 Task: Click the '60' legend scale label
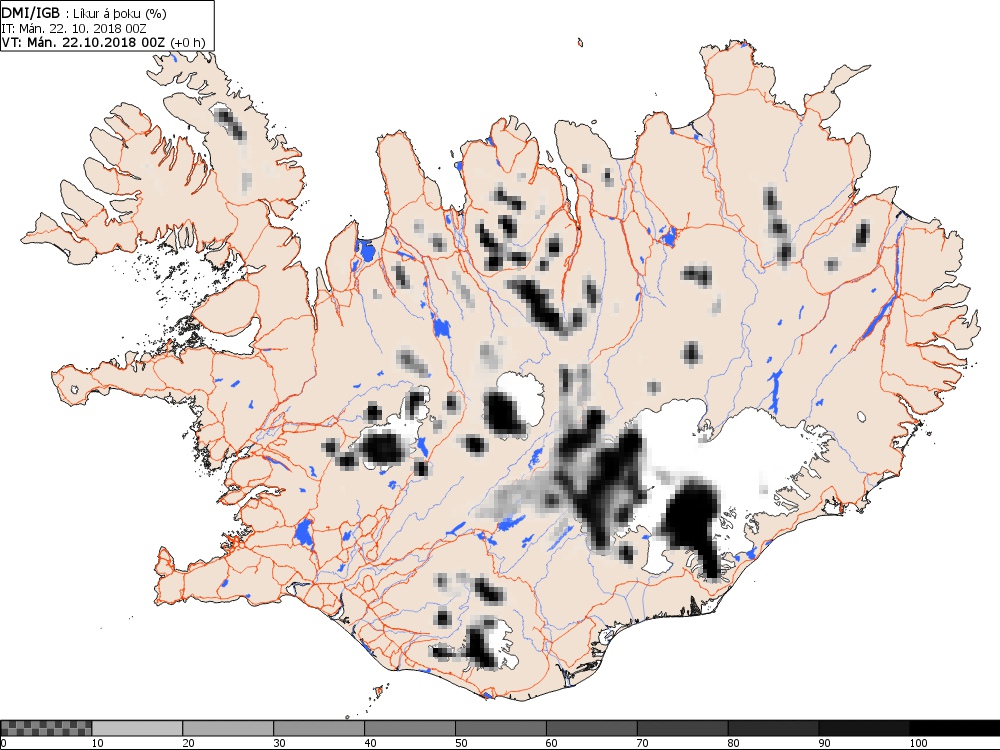[x=552, y=743]
